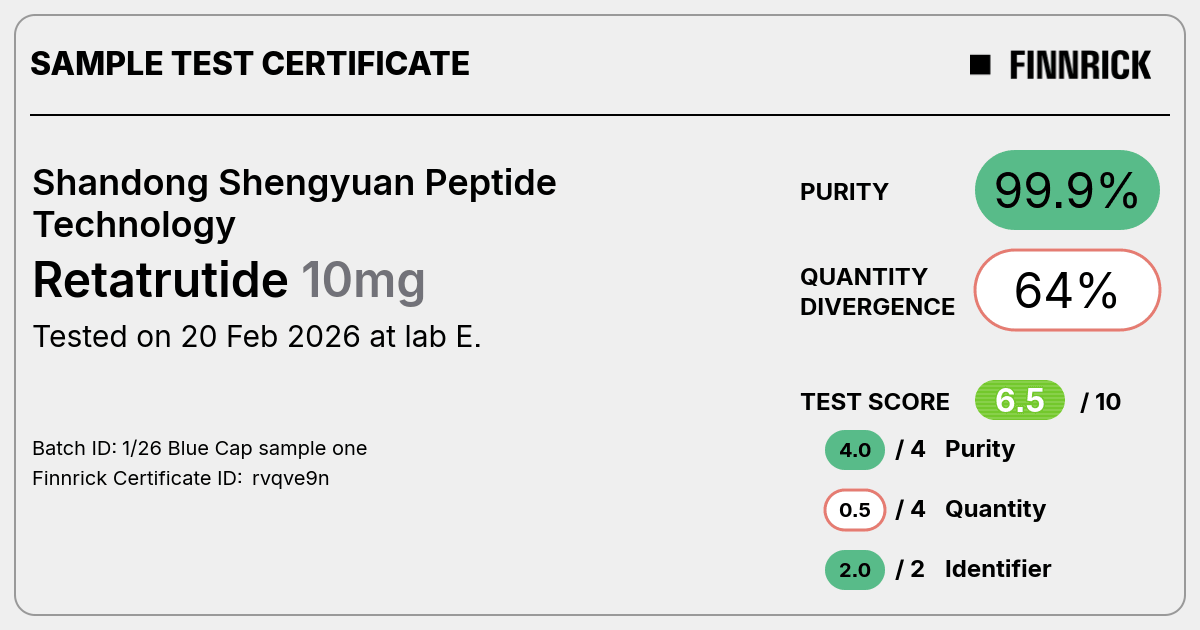Select the tested on 20 Feb 2026 line
The image size is (1200, 630).
[x=257, y=337]
